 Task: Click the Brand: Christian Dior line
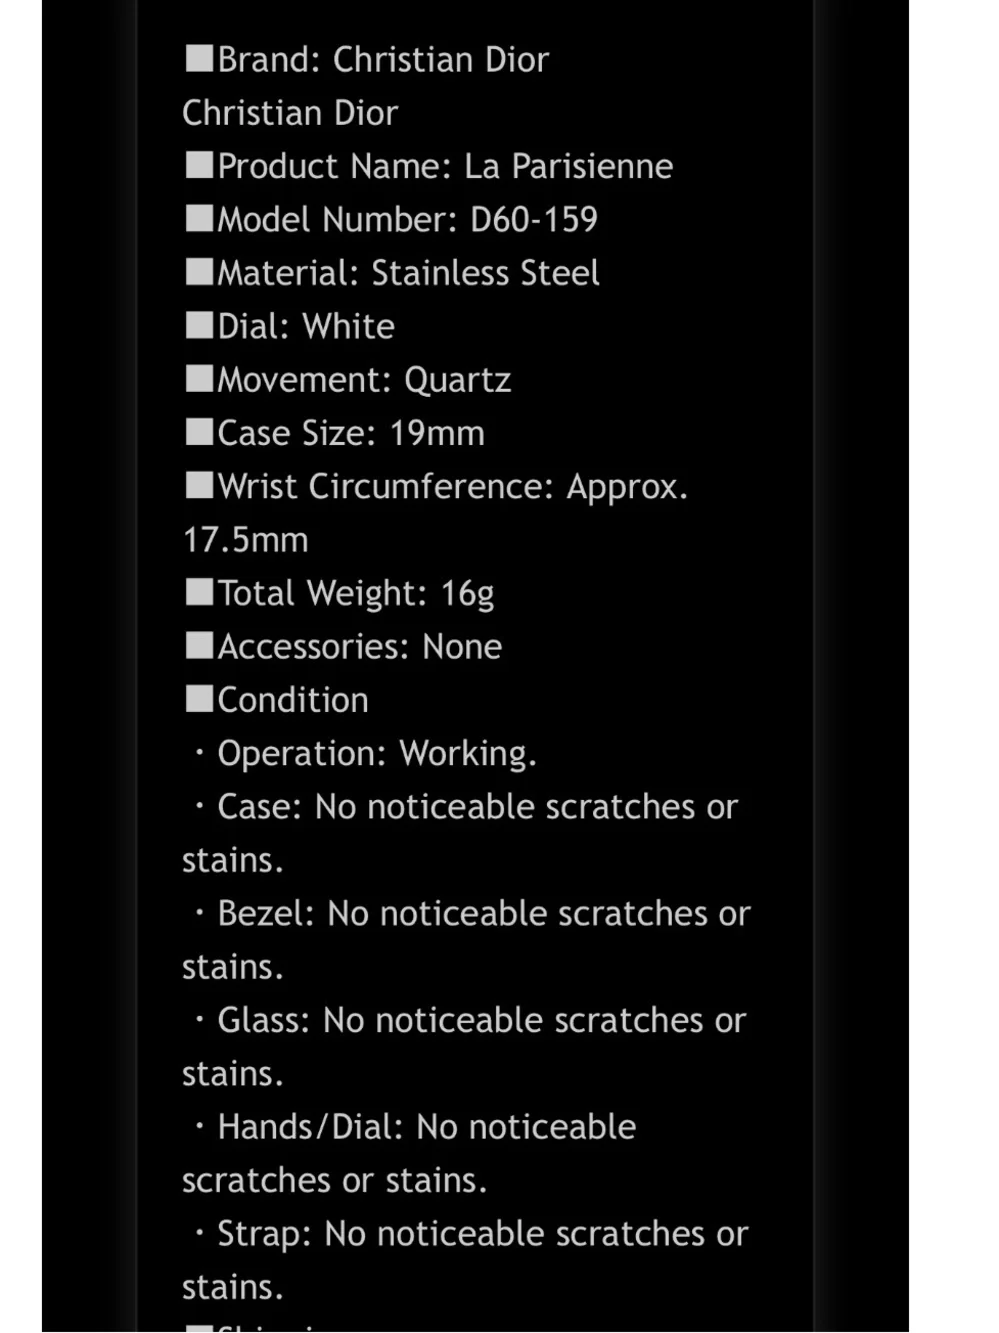366,60
